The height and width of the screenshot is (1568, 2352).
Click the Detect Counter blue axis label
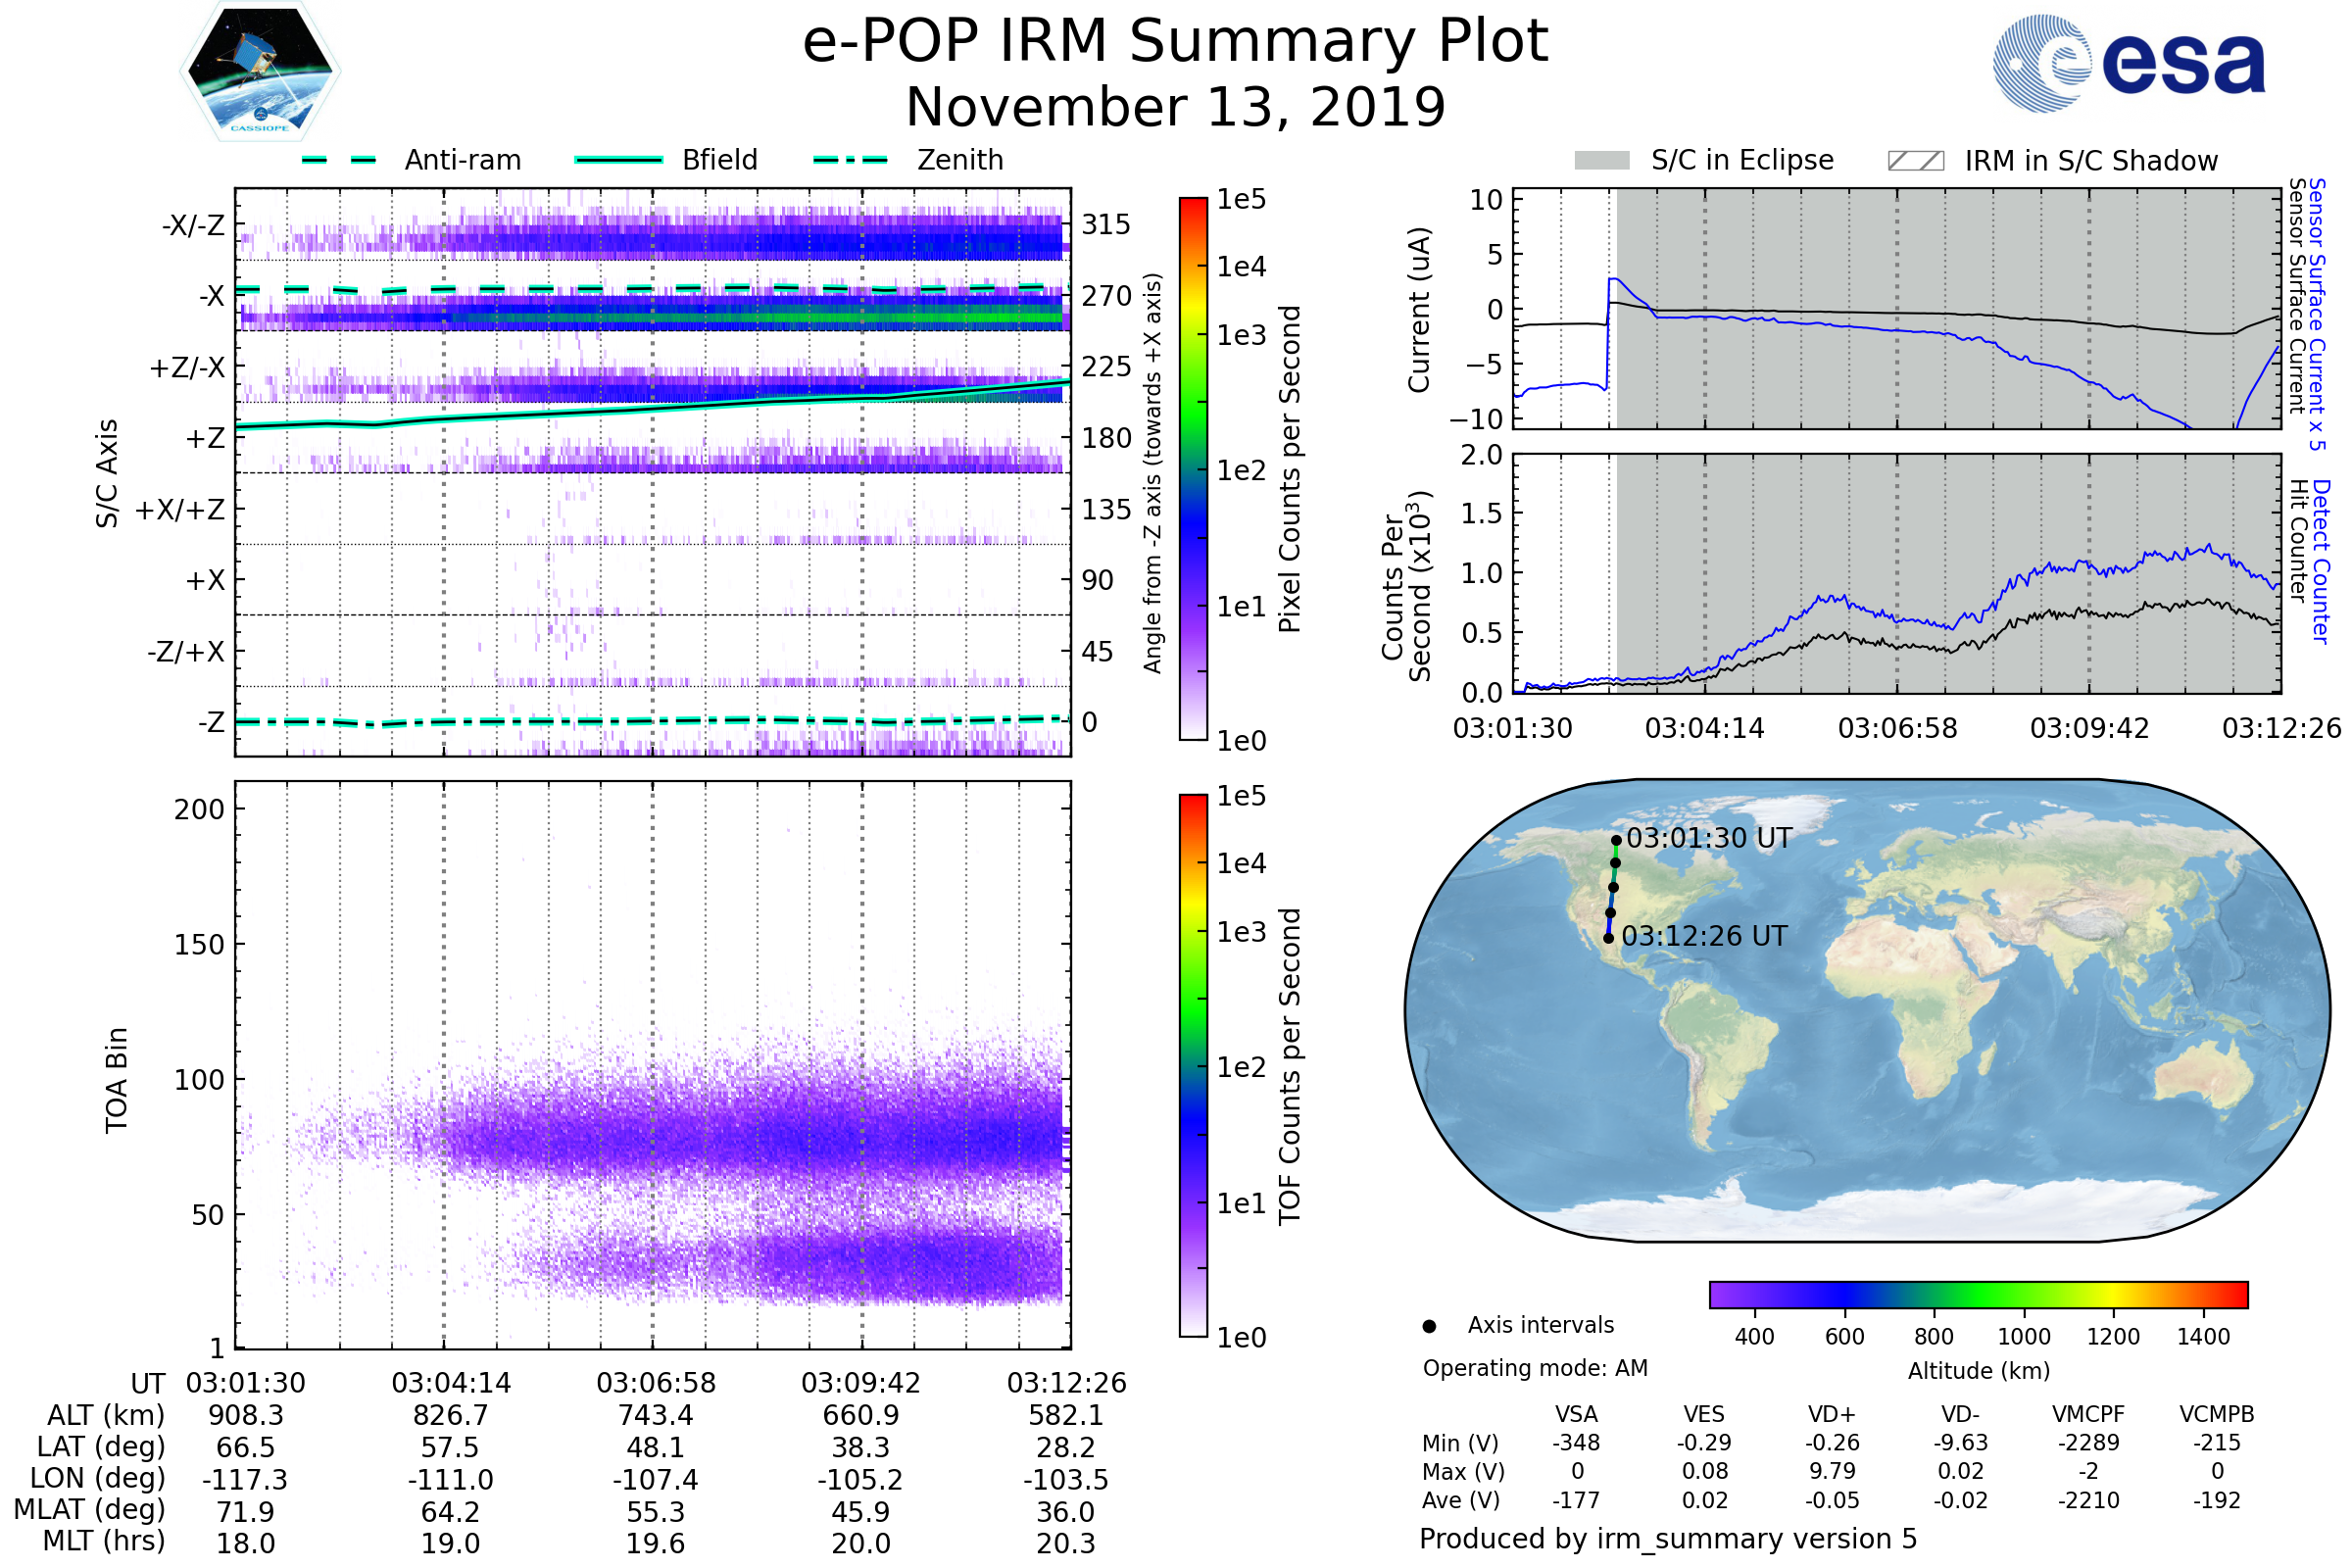pos(2321,561)
